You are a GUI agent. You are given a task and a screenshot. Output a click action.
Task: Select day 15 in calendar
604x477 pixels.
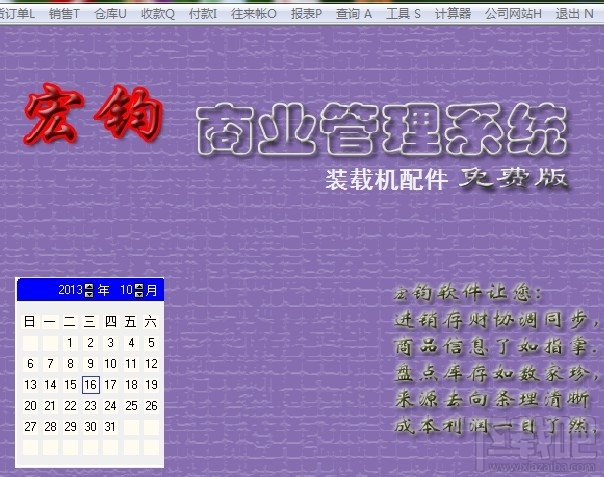click(x=70, y=385)
